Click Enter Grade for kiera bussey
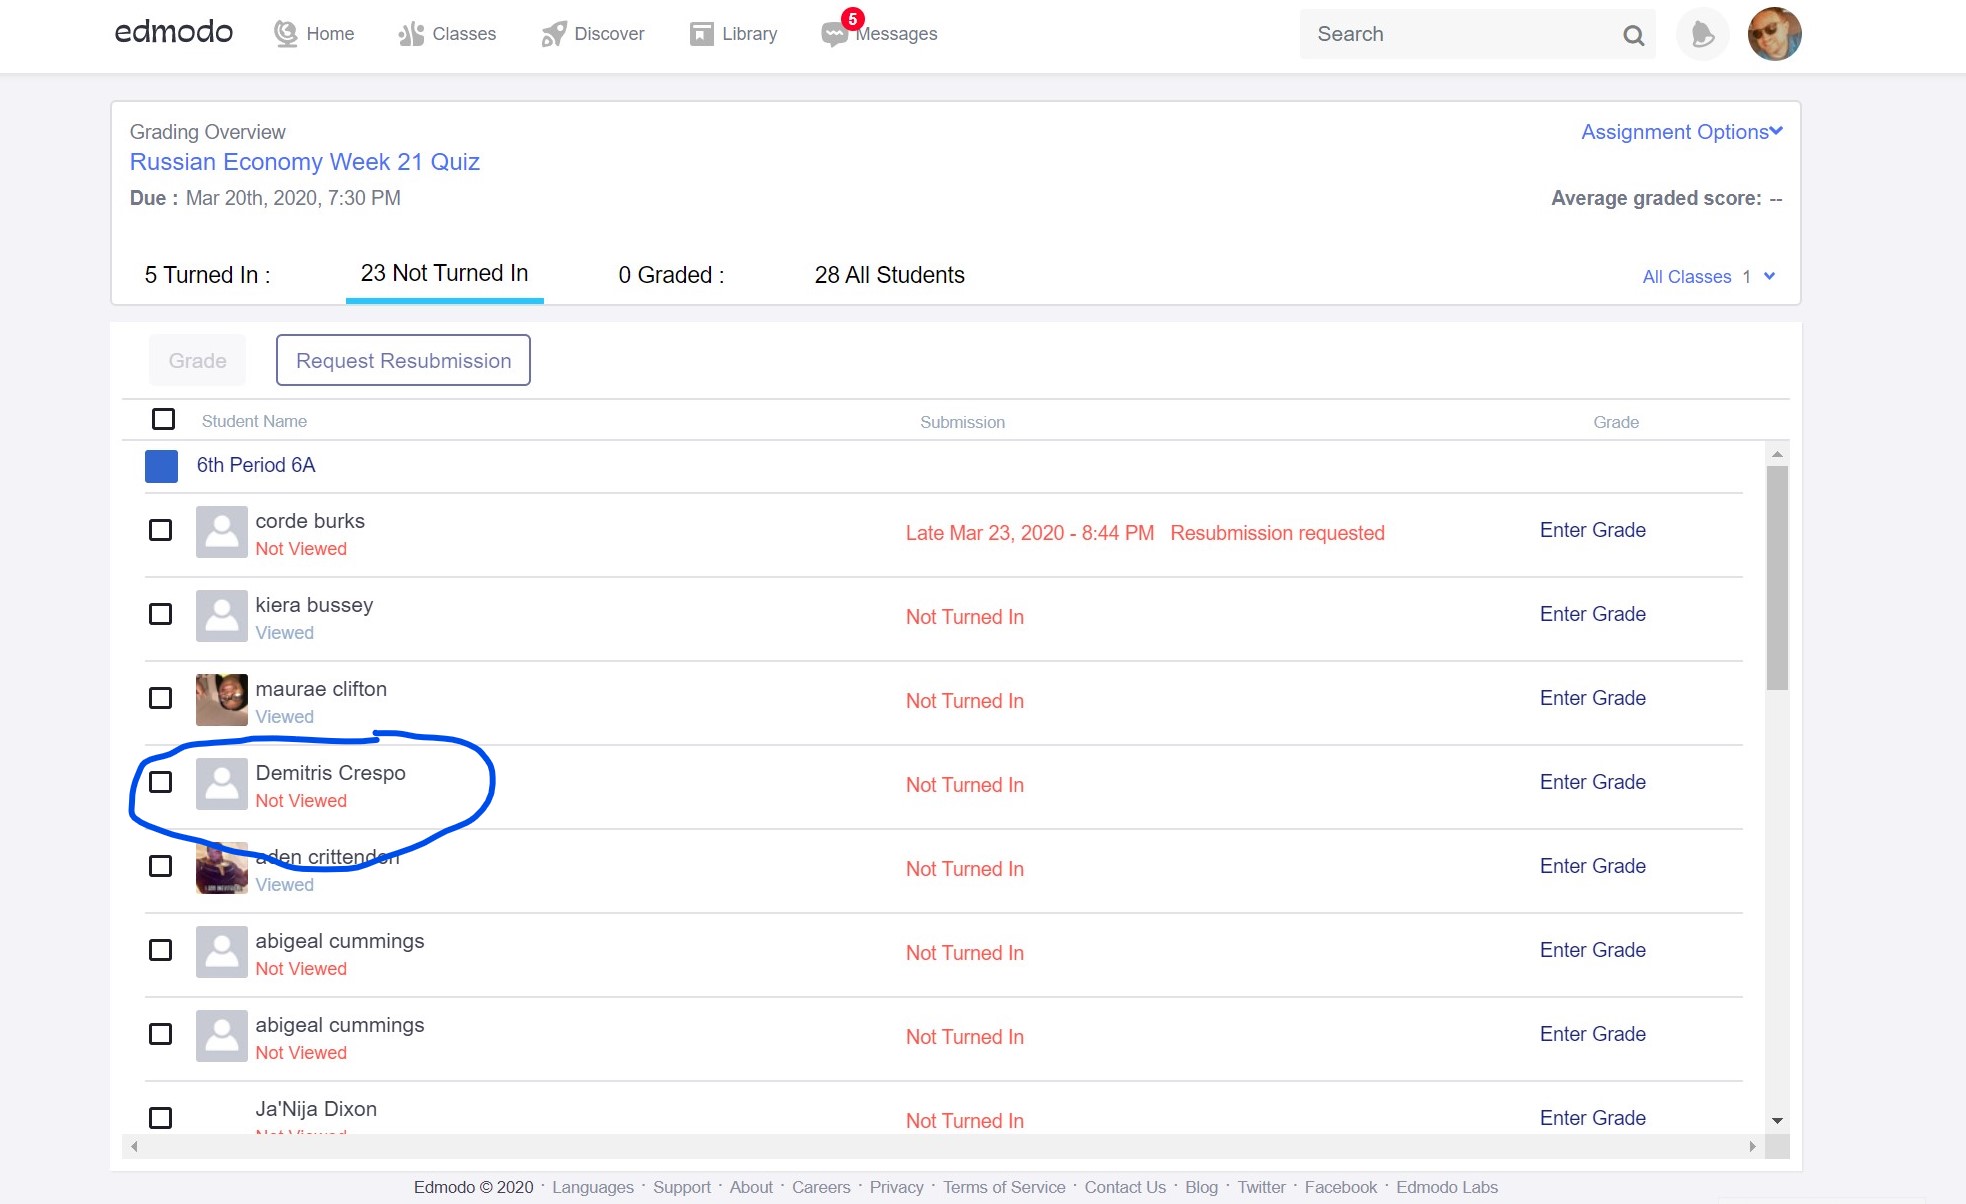Viewport: 1966px width, 1204px height. point(1592,614)
